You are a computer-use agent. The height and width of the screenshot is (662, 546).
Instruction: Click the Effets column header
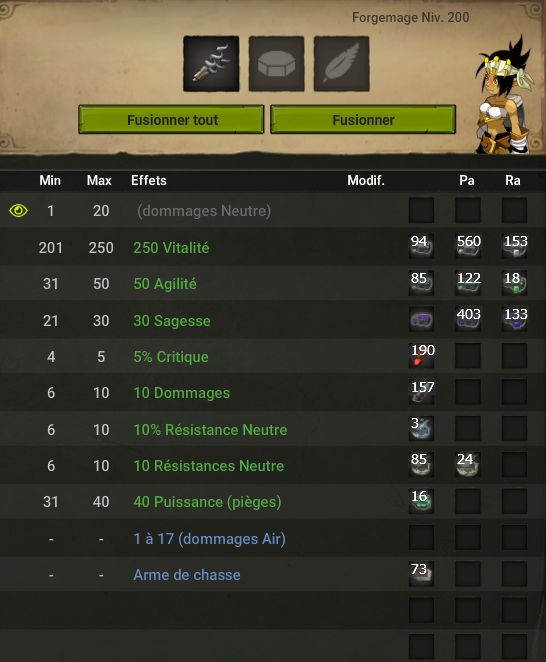(149, 181)
